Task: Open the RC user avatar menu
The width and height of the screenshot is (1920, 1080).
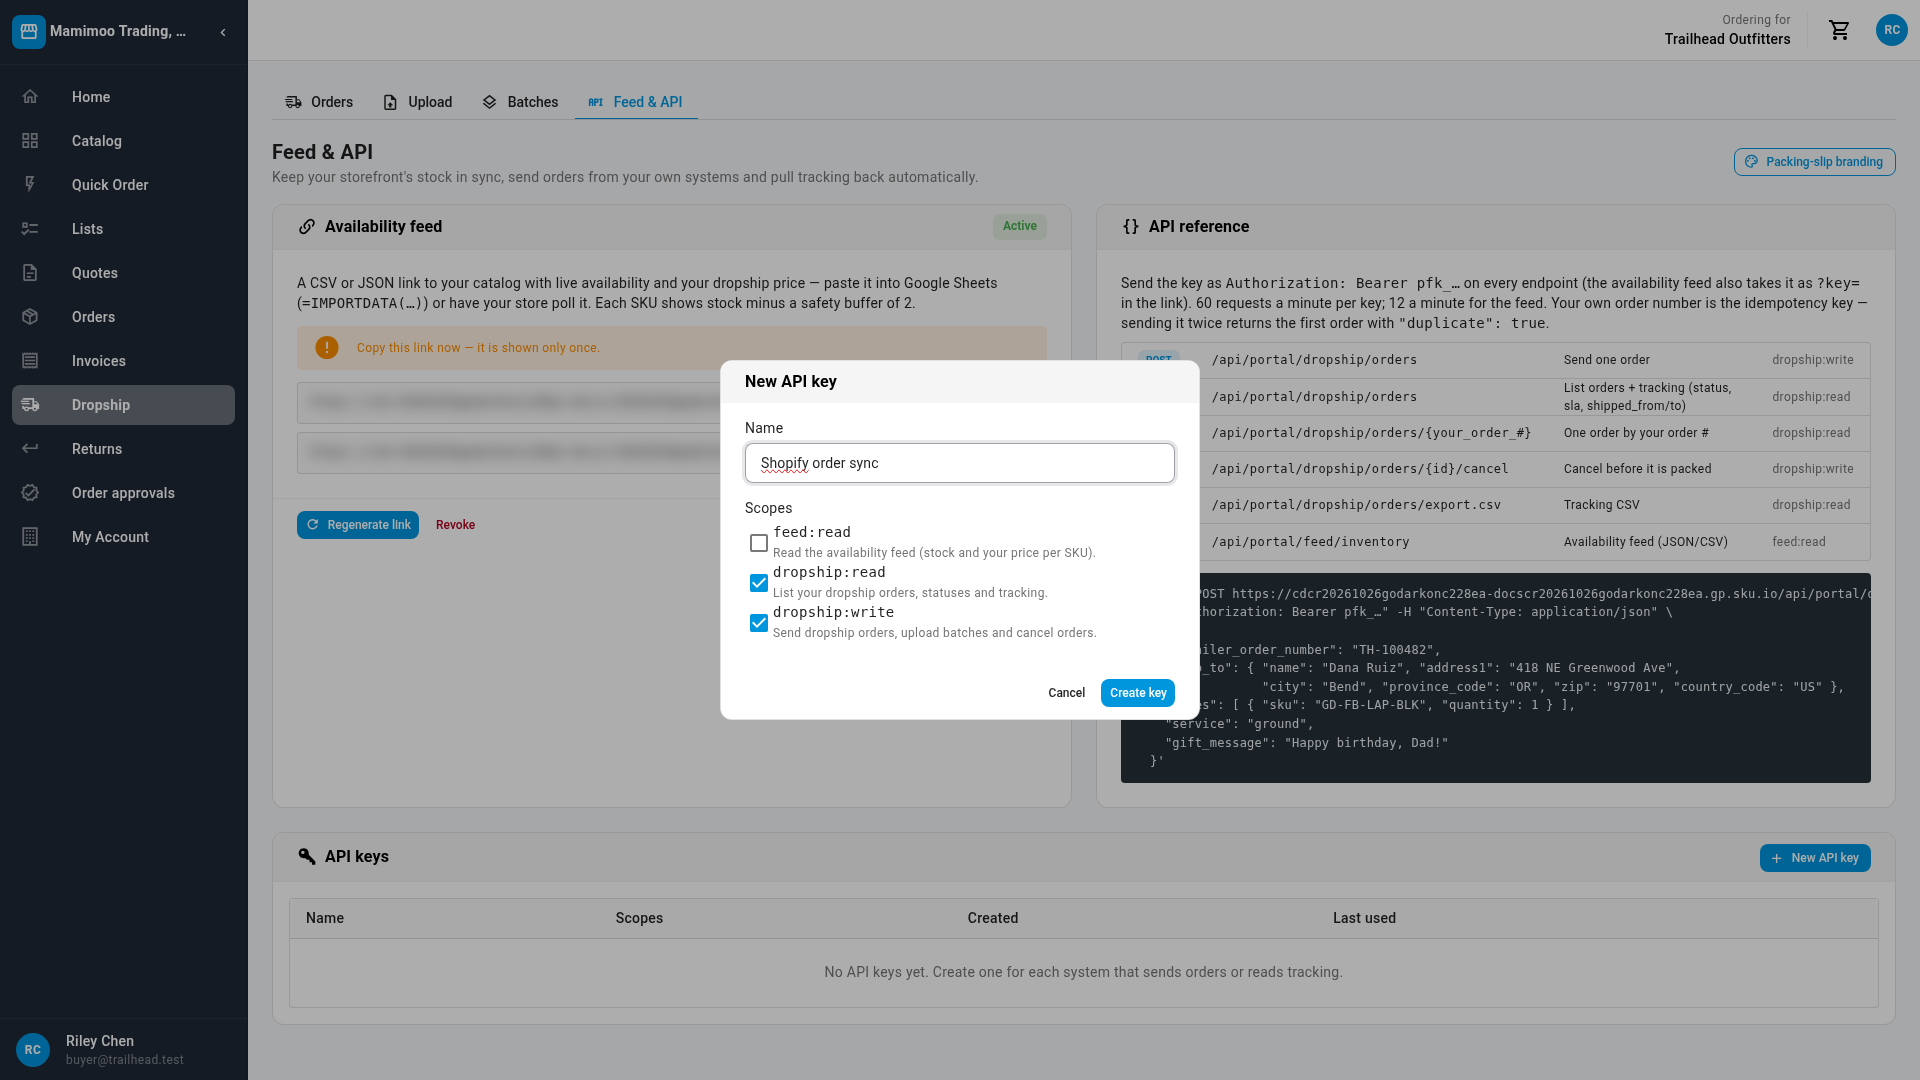Action: click(1892, 30)
